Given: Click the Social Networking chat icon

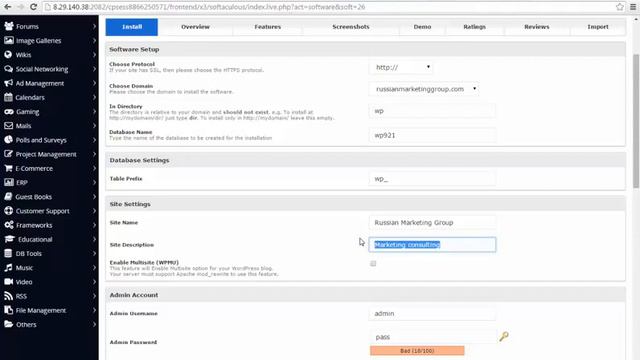Looking at the screenshot, I should pyautogui.click(x=9, y=69).
